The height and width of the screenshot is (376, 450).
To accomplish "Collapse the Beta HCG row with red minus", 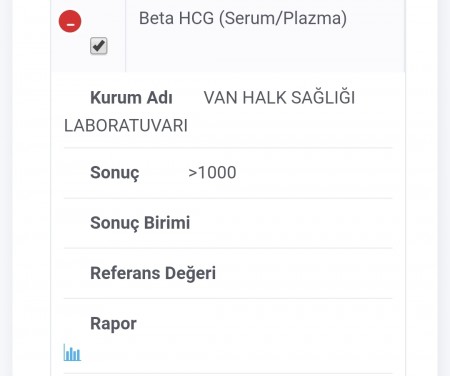I will (x=70, y=21).
